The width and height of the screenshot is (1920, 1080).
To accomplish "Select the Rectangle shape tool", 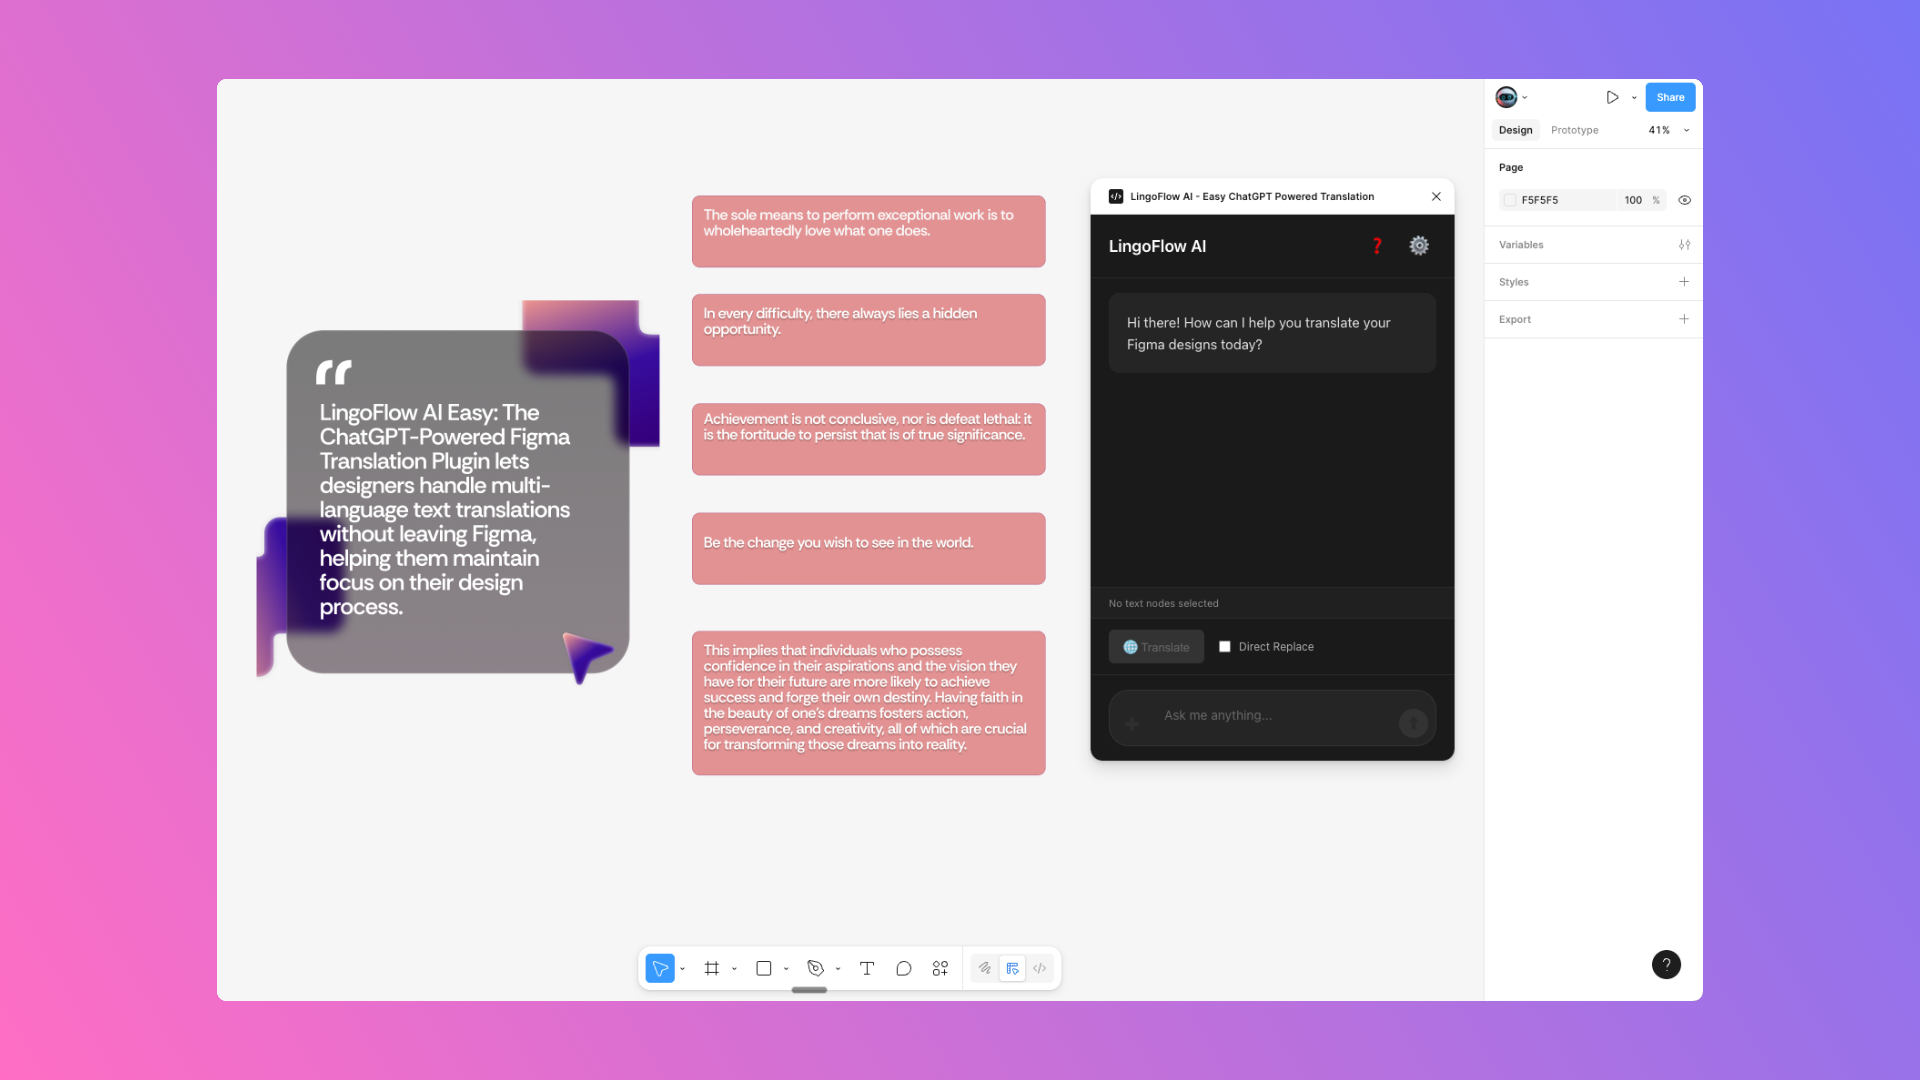I will click(x=764, y=968).
